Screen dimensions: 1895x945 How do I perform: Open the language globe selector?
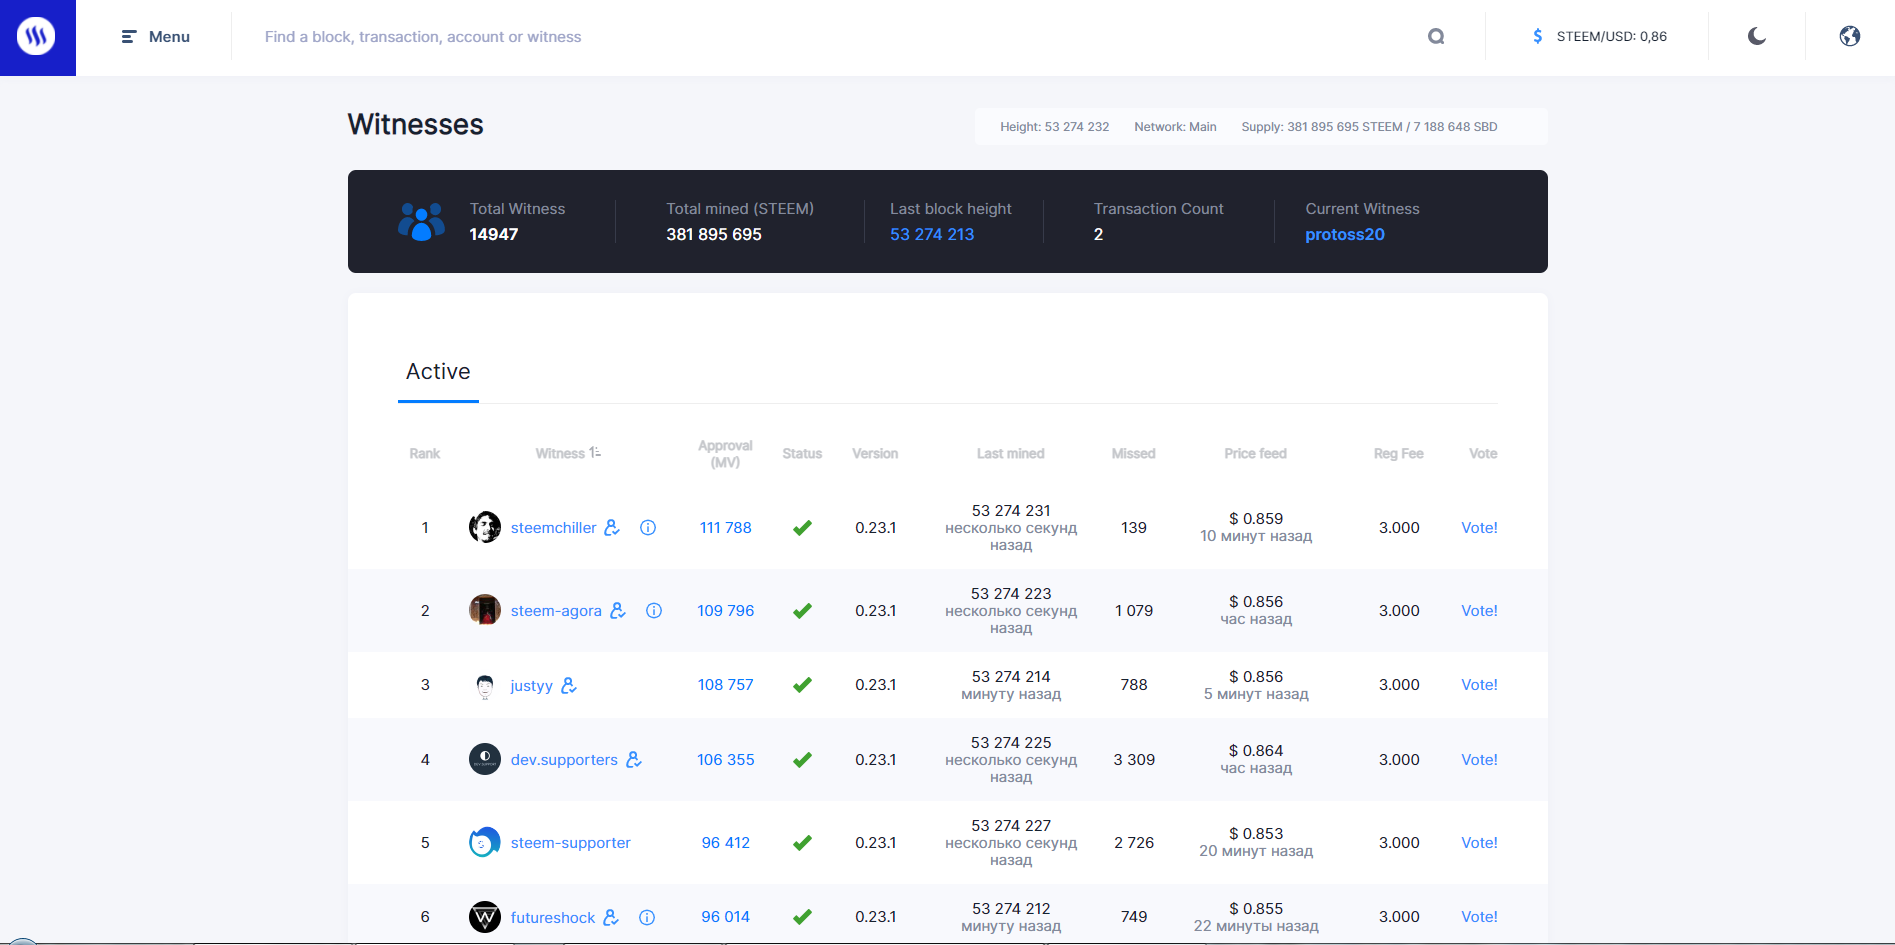(x=1850, y=37)
